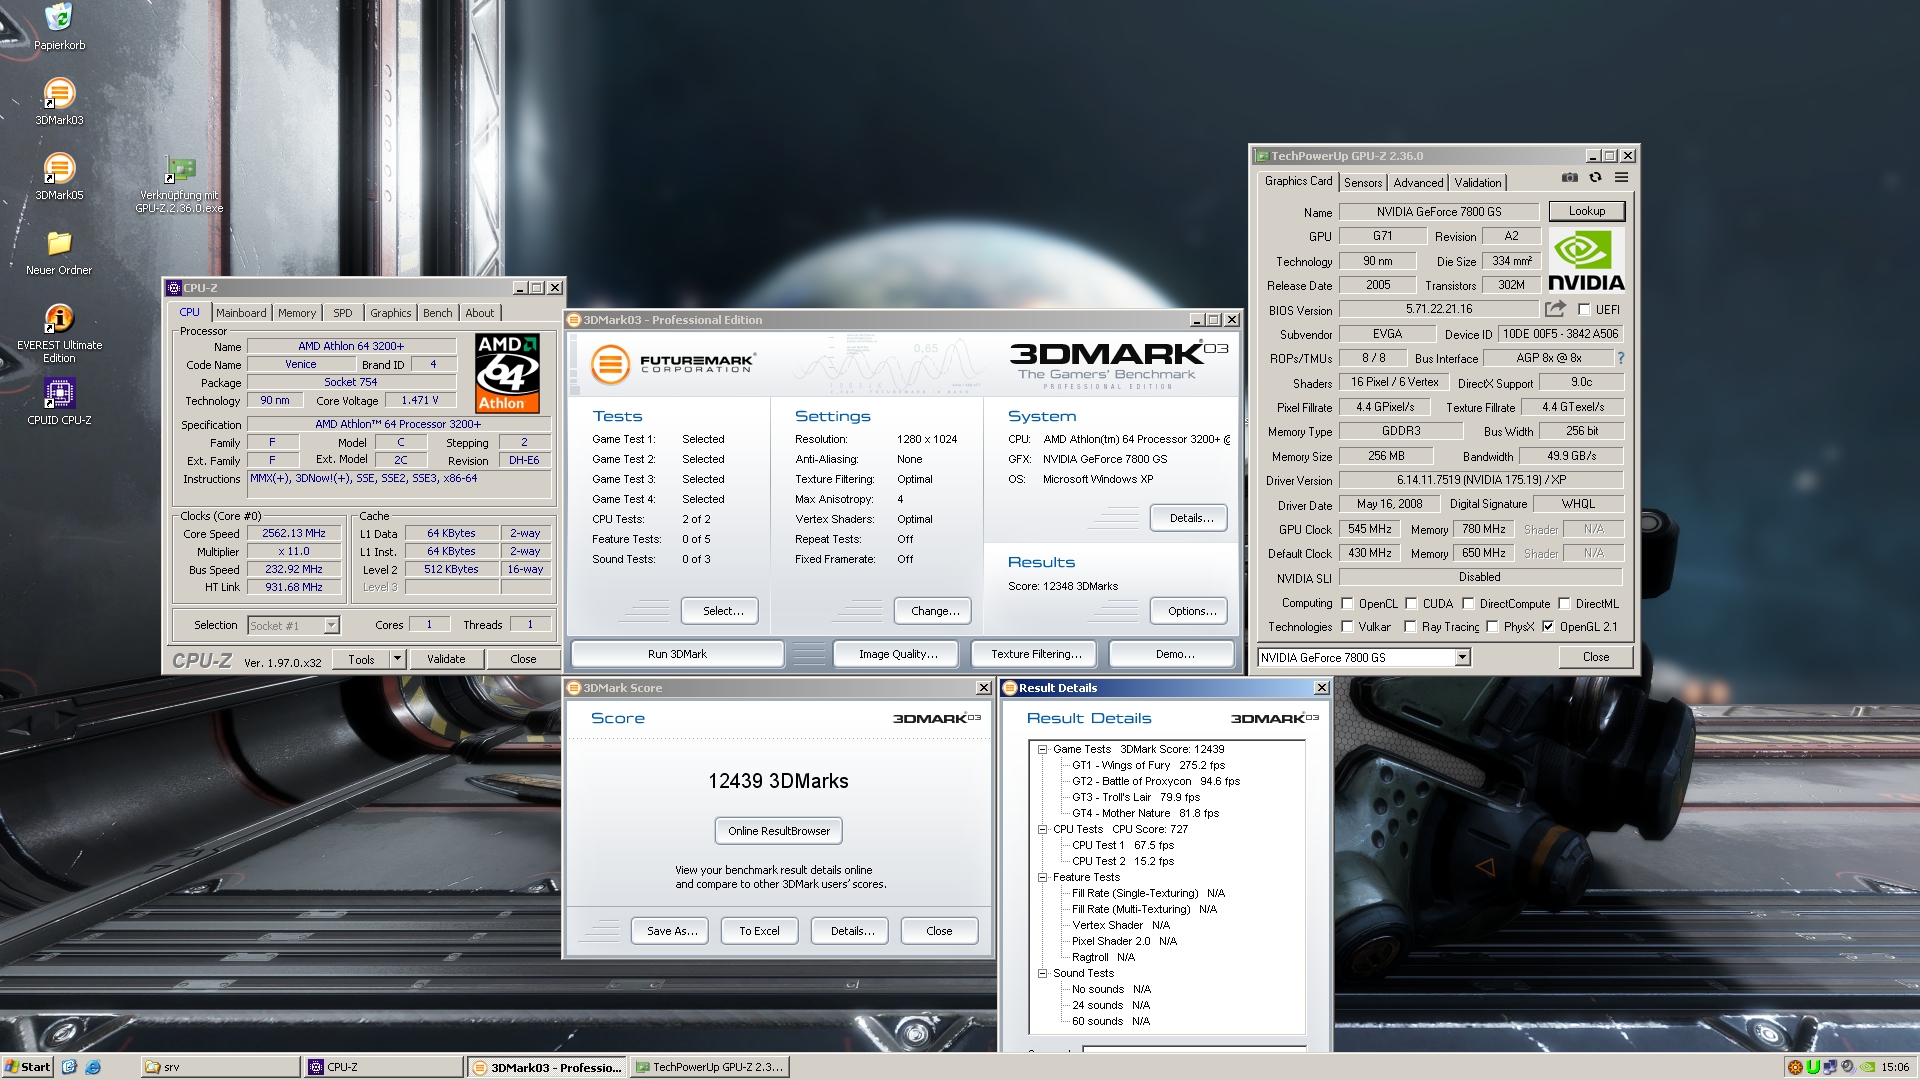Click the NVIDIA system tray icon
Screen dimensions: 1920x1080
point(1865,1067)
